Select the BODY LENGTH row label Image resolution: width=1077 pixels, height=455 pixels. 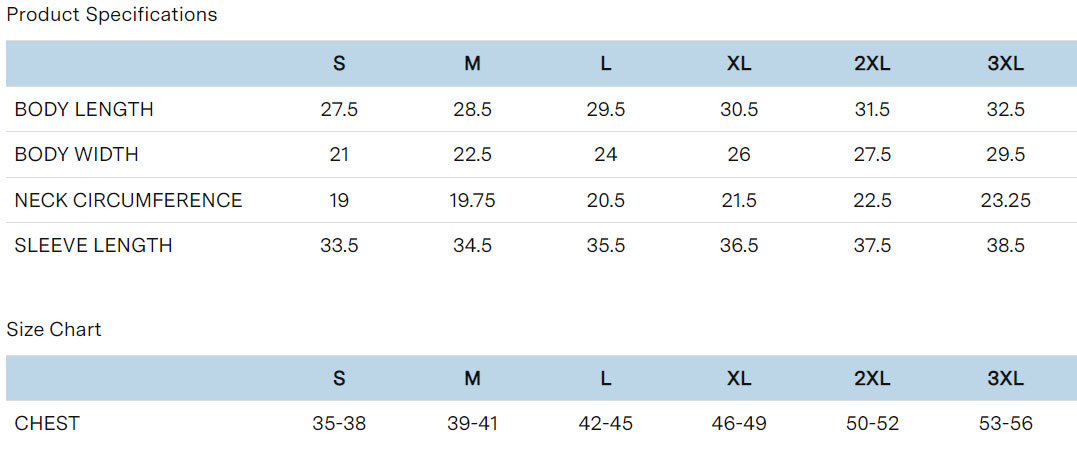point(84,110)
